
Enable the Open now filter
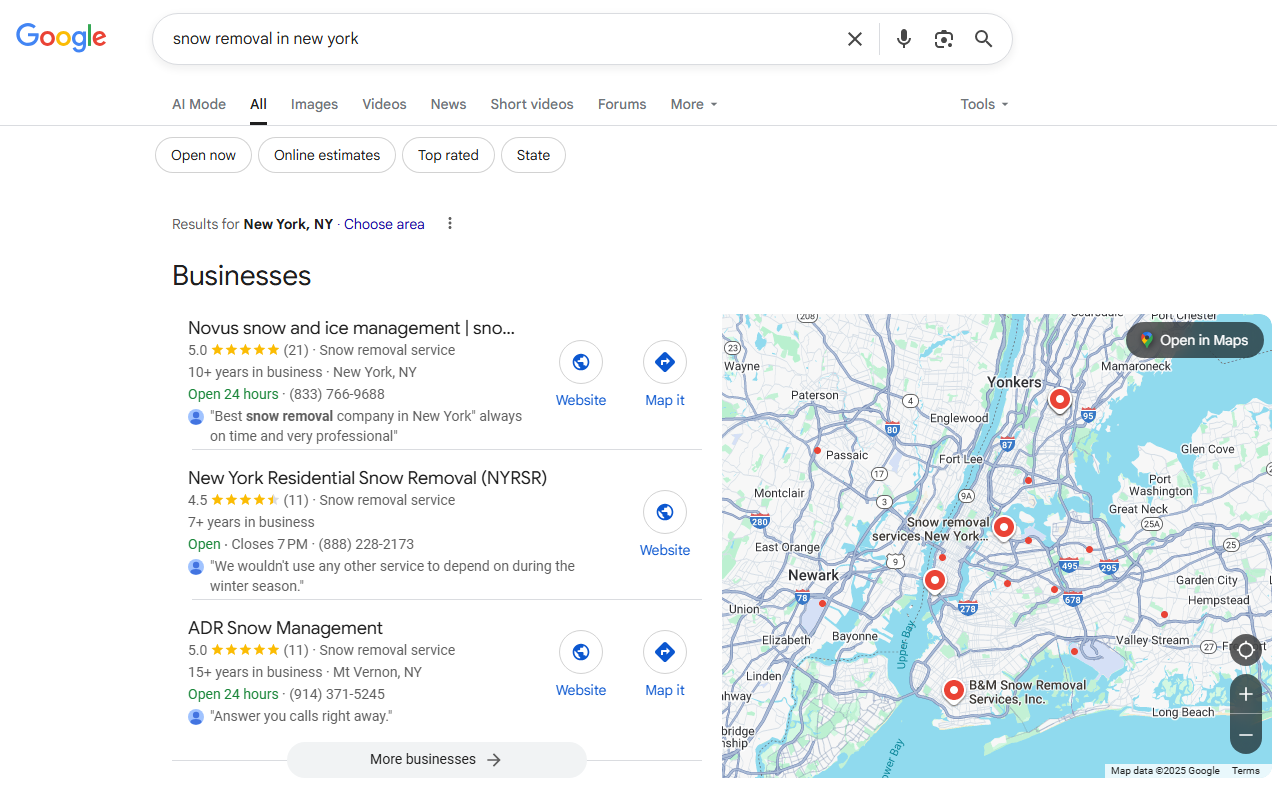(203, 155)
